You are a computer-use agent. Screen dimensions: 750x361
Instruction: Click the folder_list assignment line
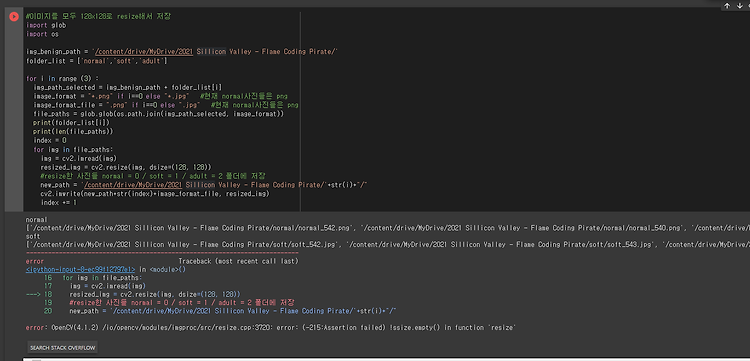(96, 61)
